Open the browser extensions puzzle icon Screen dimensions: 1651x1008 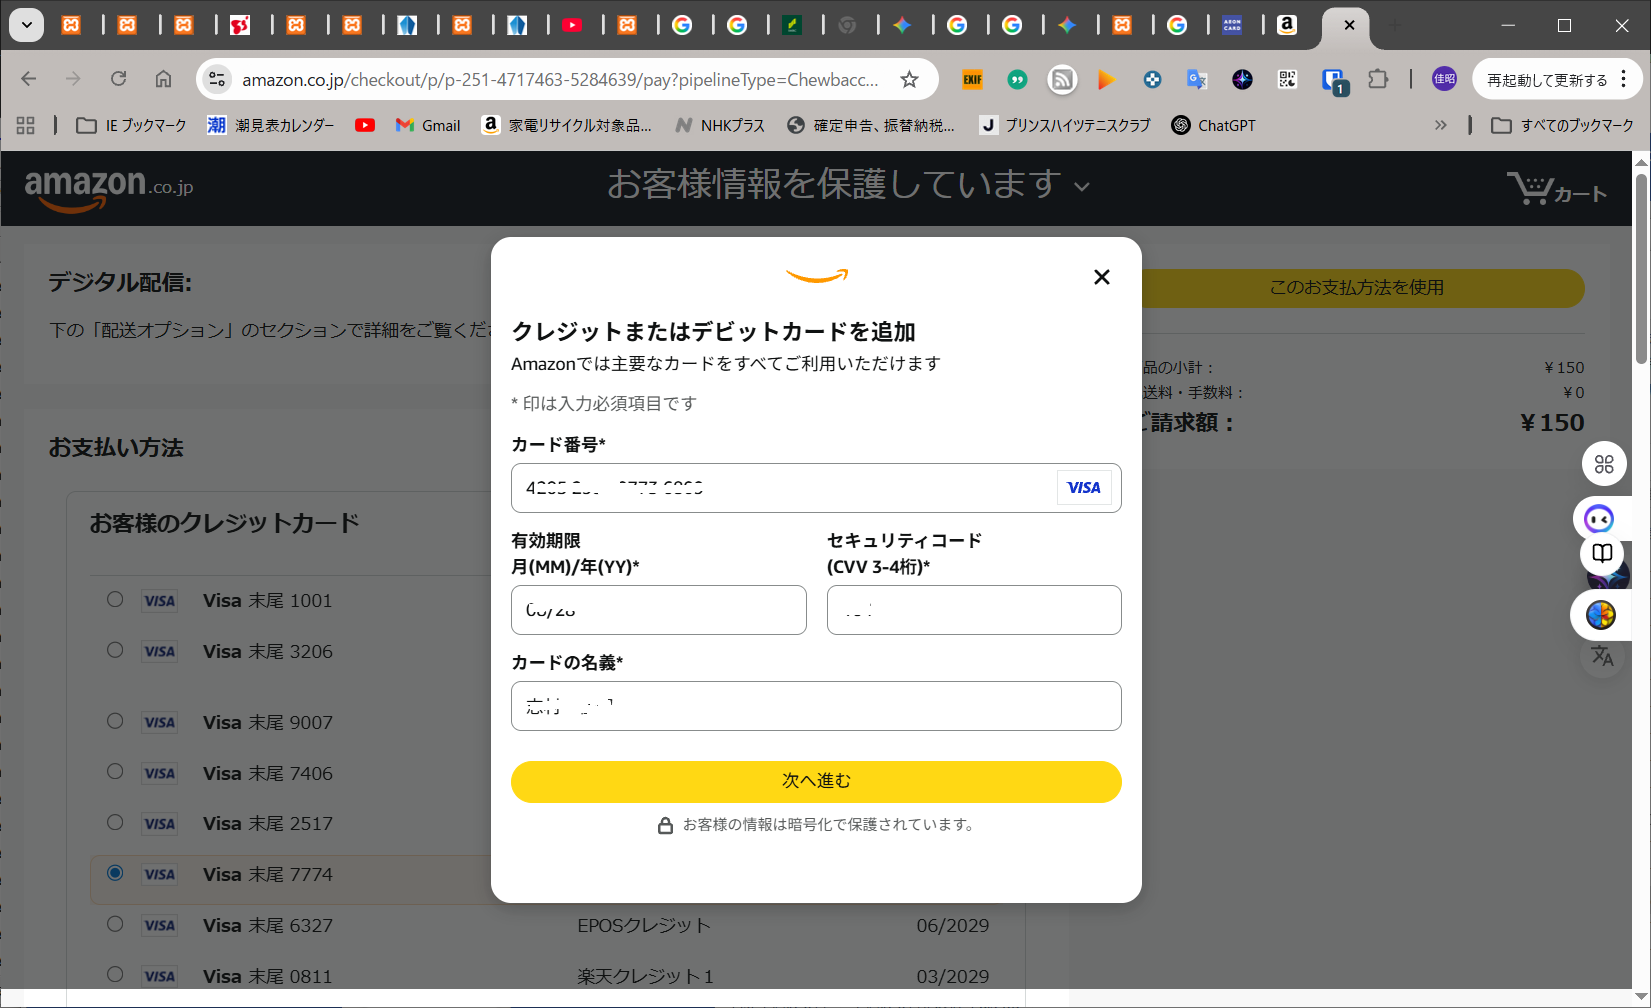1378,79
